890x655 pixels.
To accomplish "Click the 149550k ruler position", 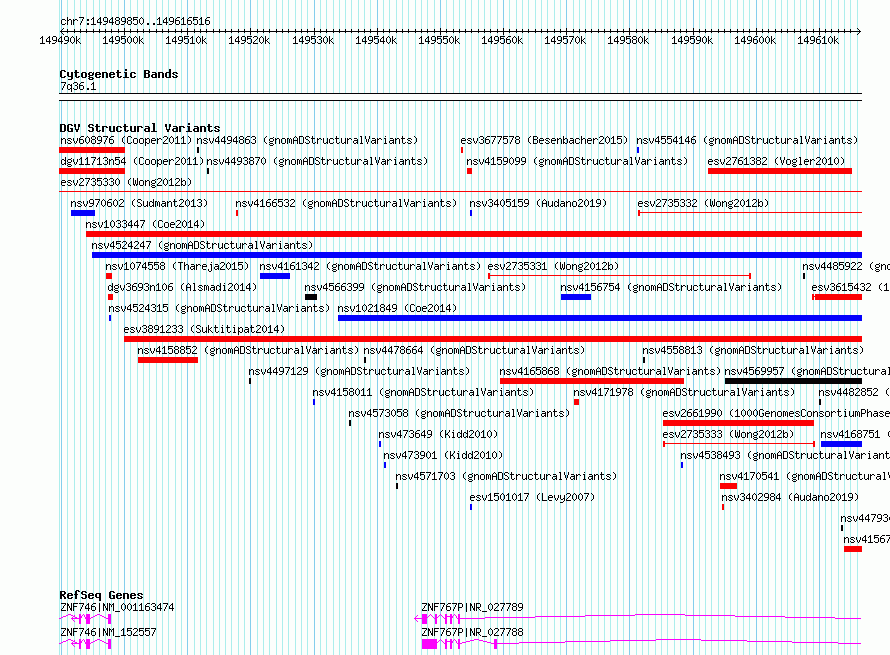I will click(439, 40).
